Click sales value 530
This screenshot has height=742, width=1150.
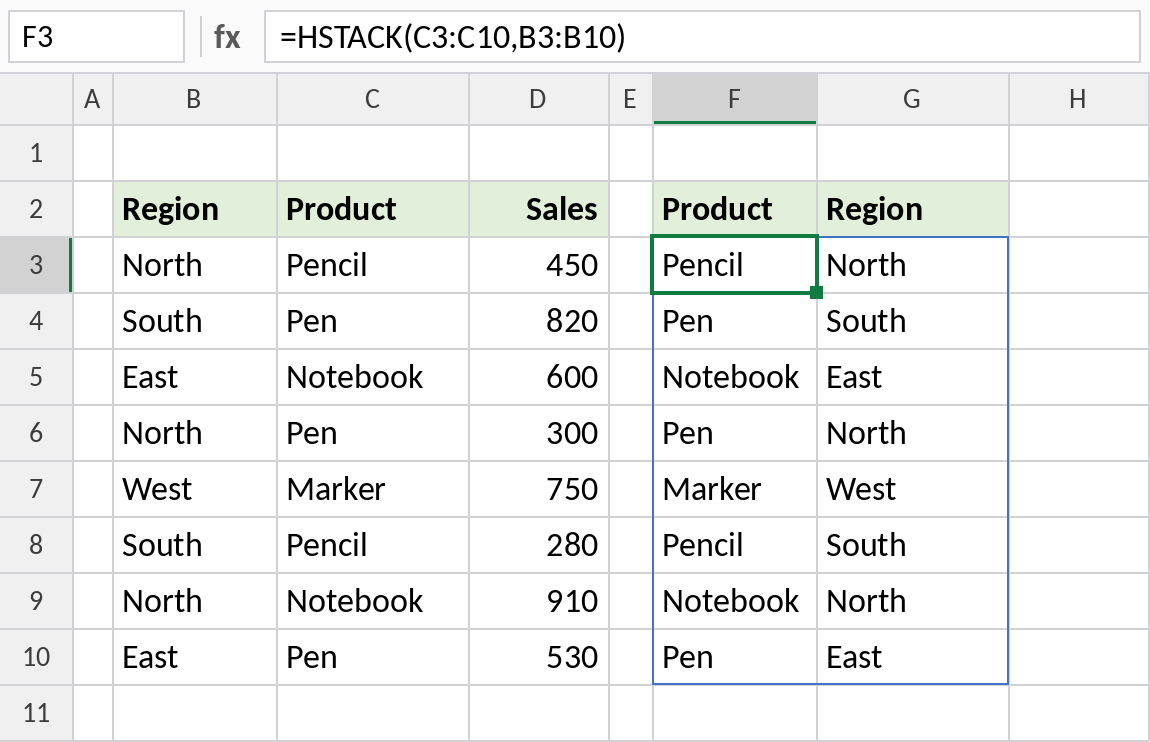click(x=538, y=657)
